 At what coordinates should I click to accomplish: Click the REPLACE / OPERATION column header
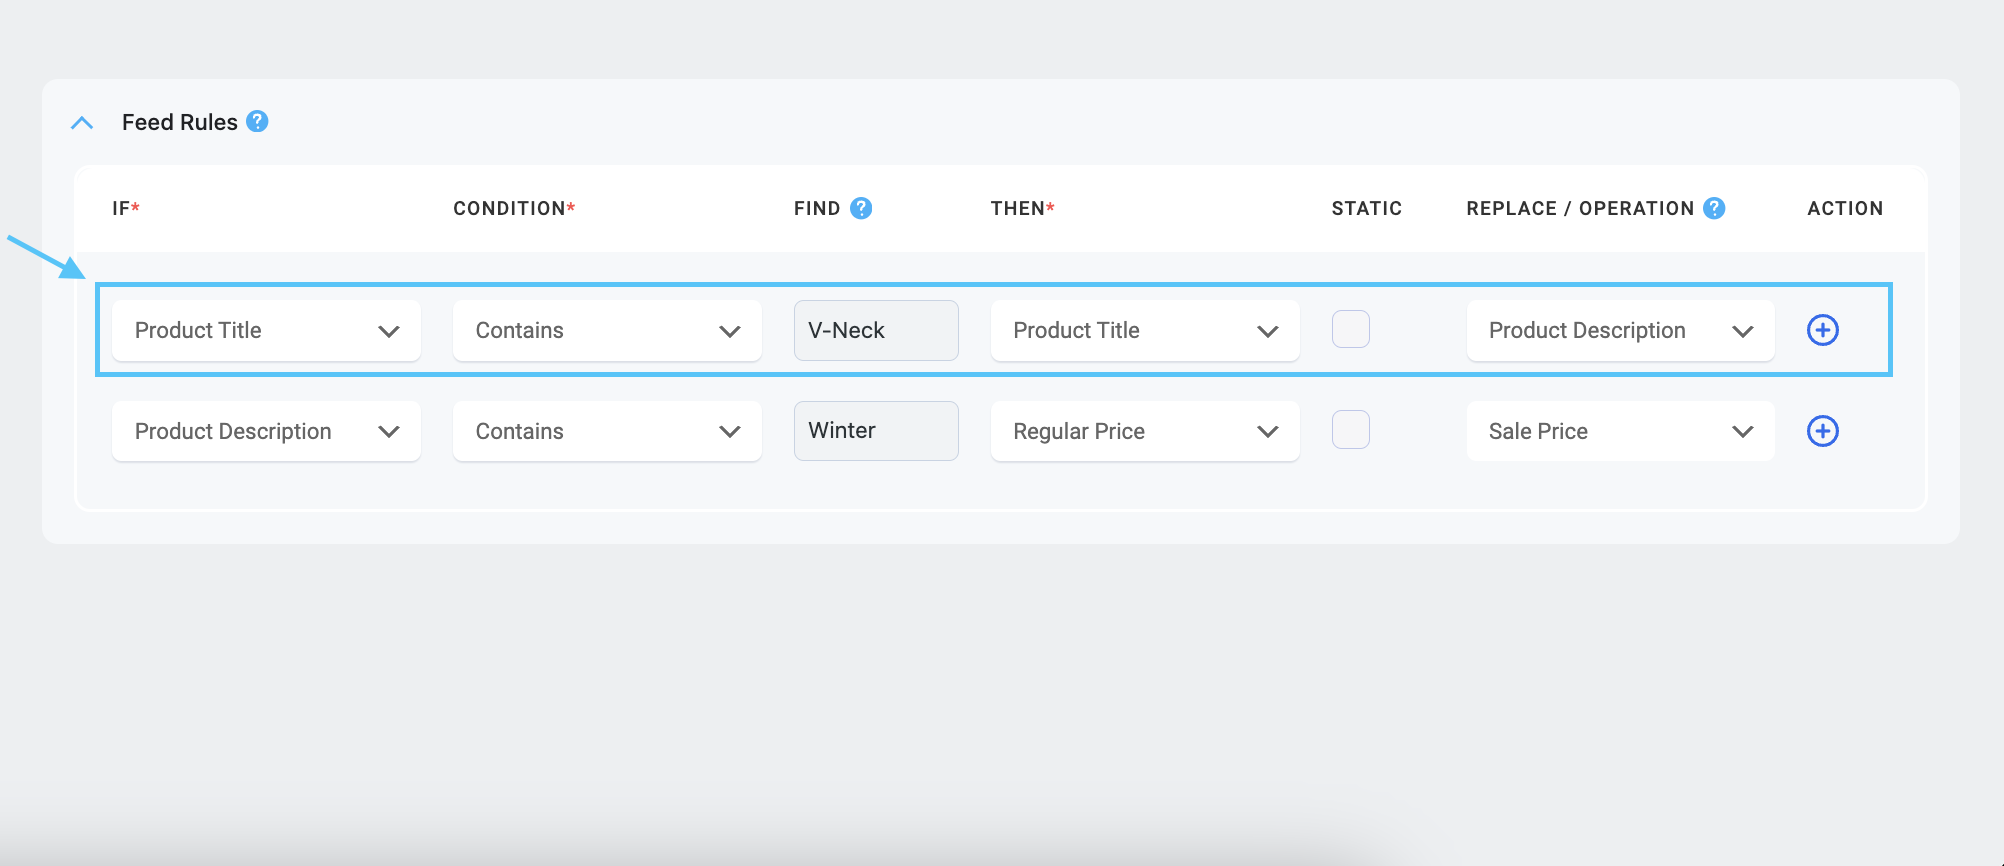coord(1580,208)
